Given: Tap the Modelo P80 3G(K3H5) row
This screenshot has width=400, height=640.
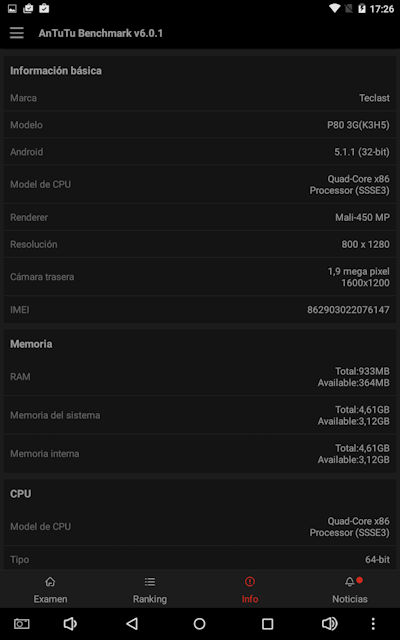Looking at the screenshot, I should (x=200, y=125).
